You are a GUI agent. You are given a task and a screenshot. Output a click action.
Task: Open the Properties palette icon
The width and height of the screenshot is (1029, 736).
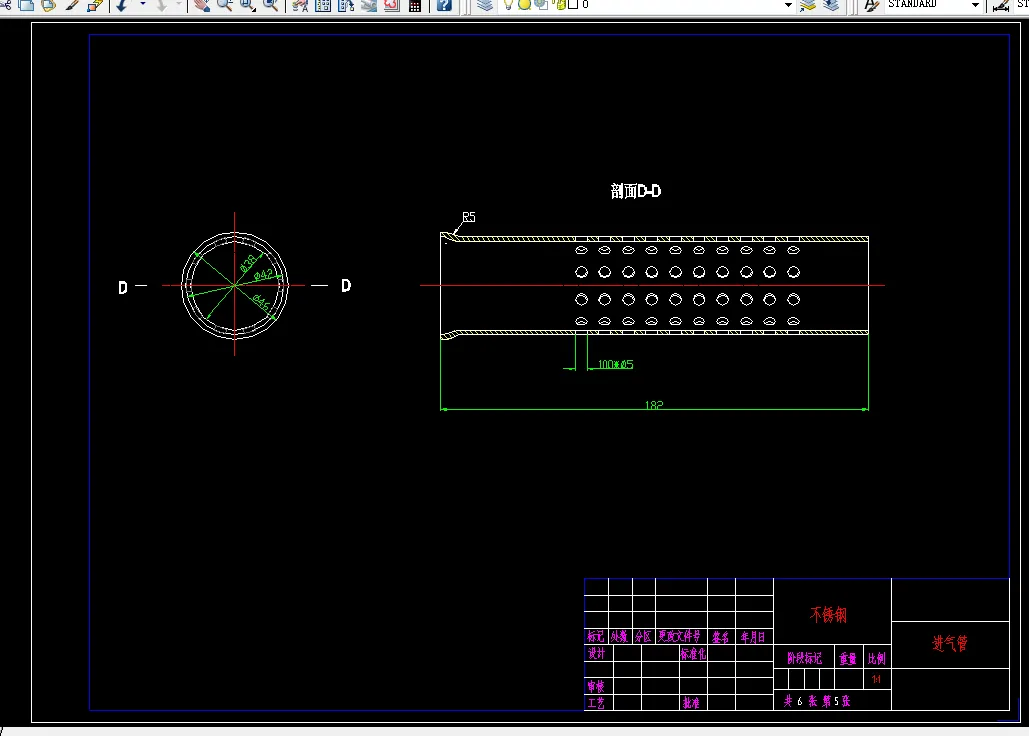coord(300,5)
